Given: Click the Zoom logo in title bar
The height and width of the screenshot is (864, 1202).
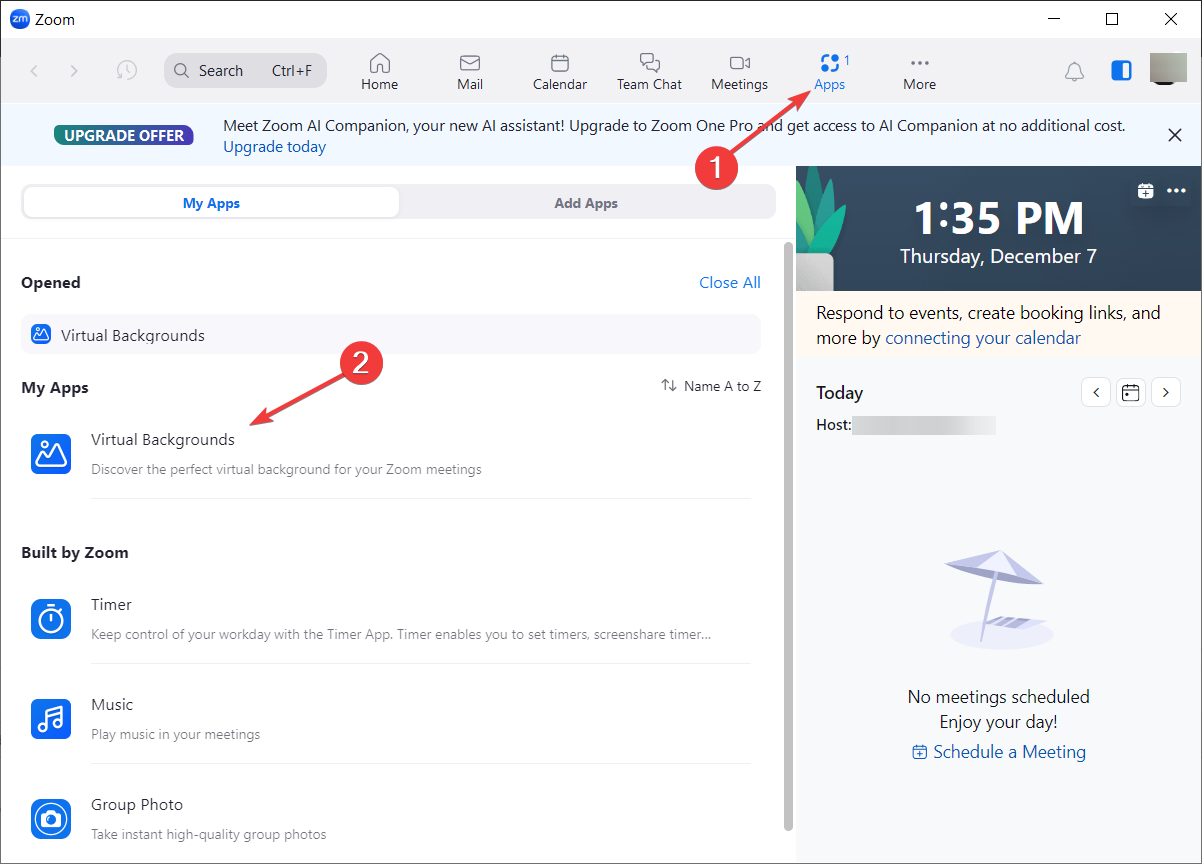Looking at the screenshot, I should [x=19, y=19].
